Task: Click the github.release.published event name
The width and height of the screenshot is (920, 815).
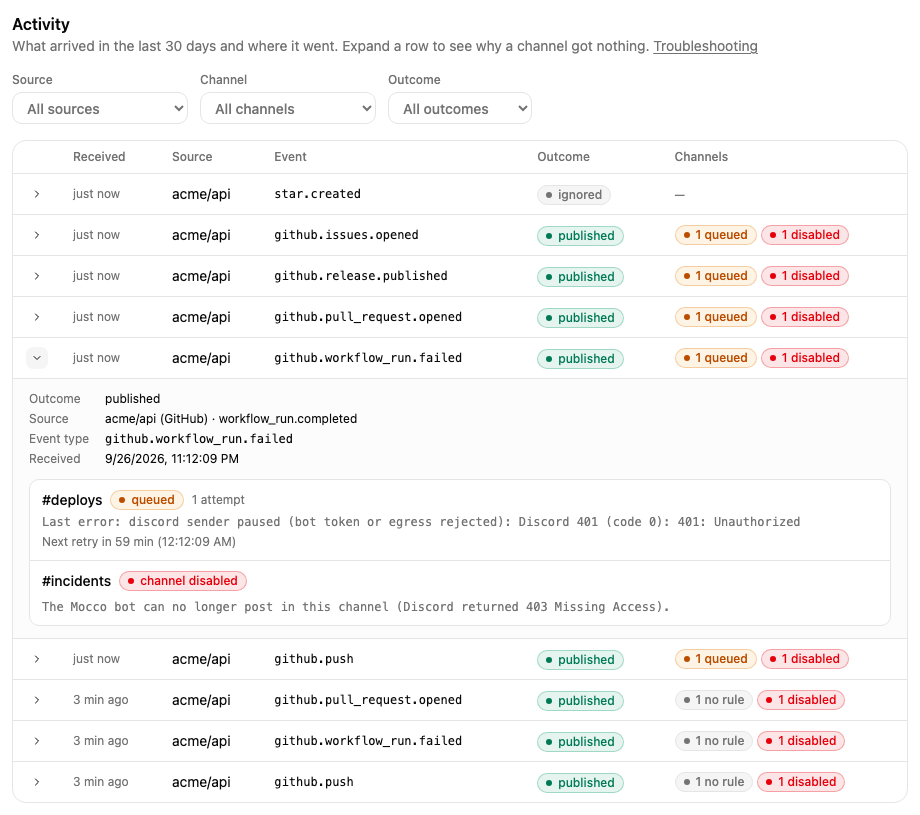Action: pos(361,276)
